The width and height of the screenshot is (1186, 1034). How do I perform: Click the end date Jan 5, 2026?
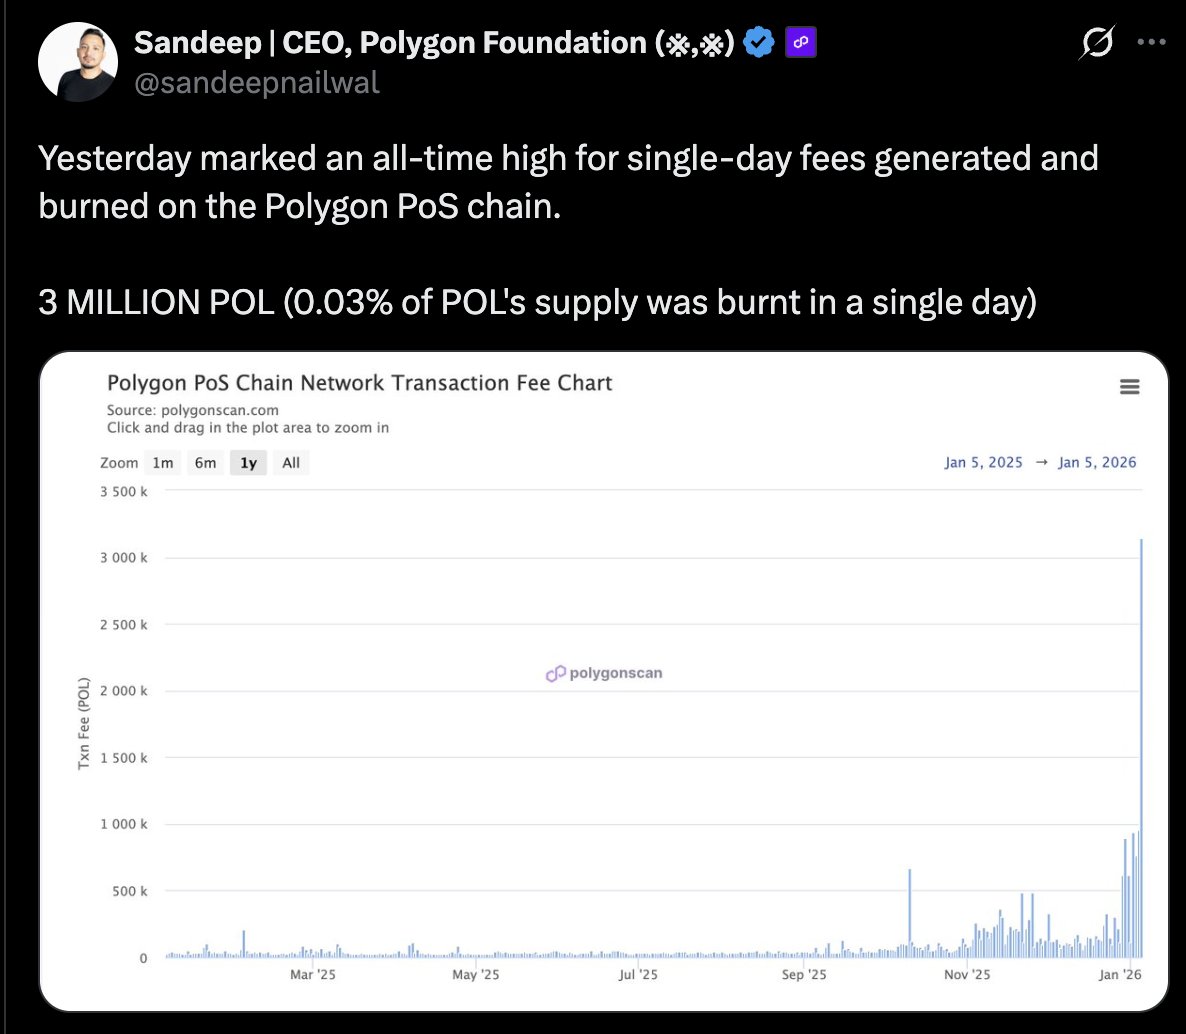1097,462
